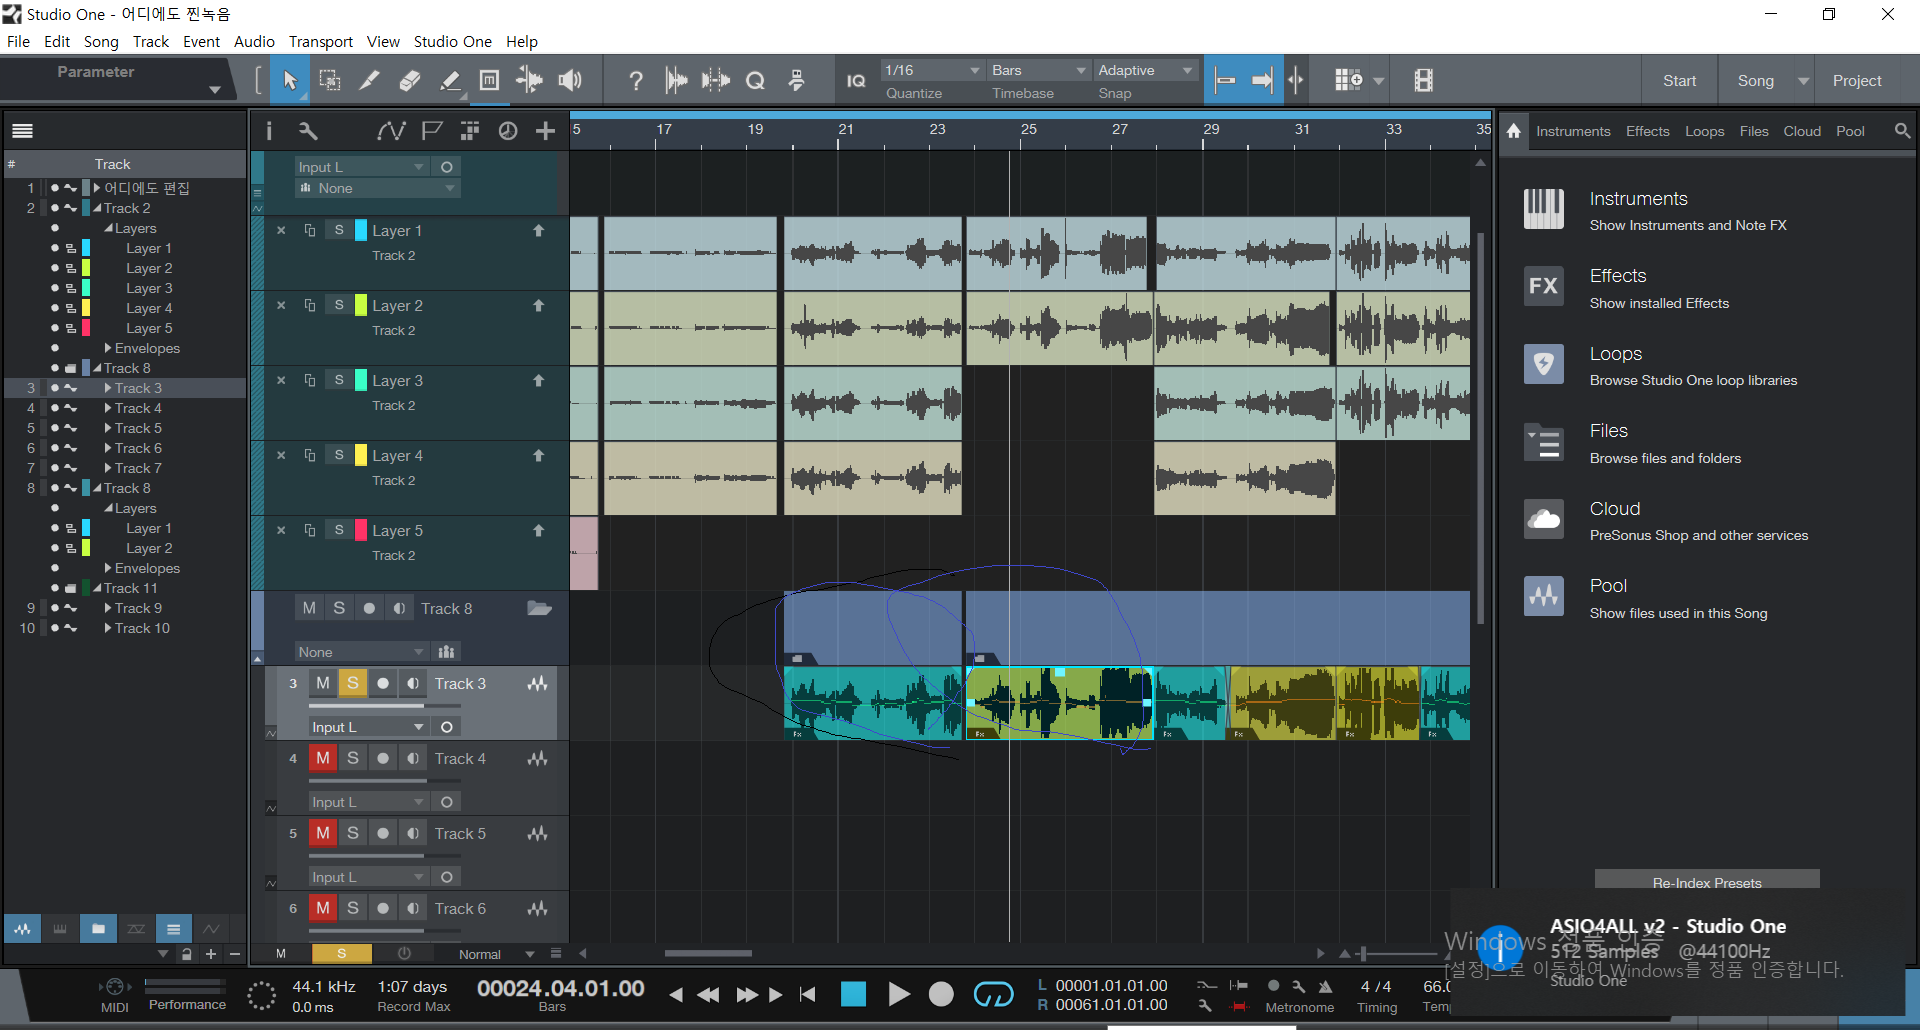Show automation icon in track header
This screenshot has height=1030, width=1920.
[x=391, y=131]
